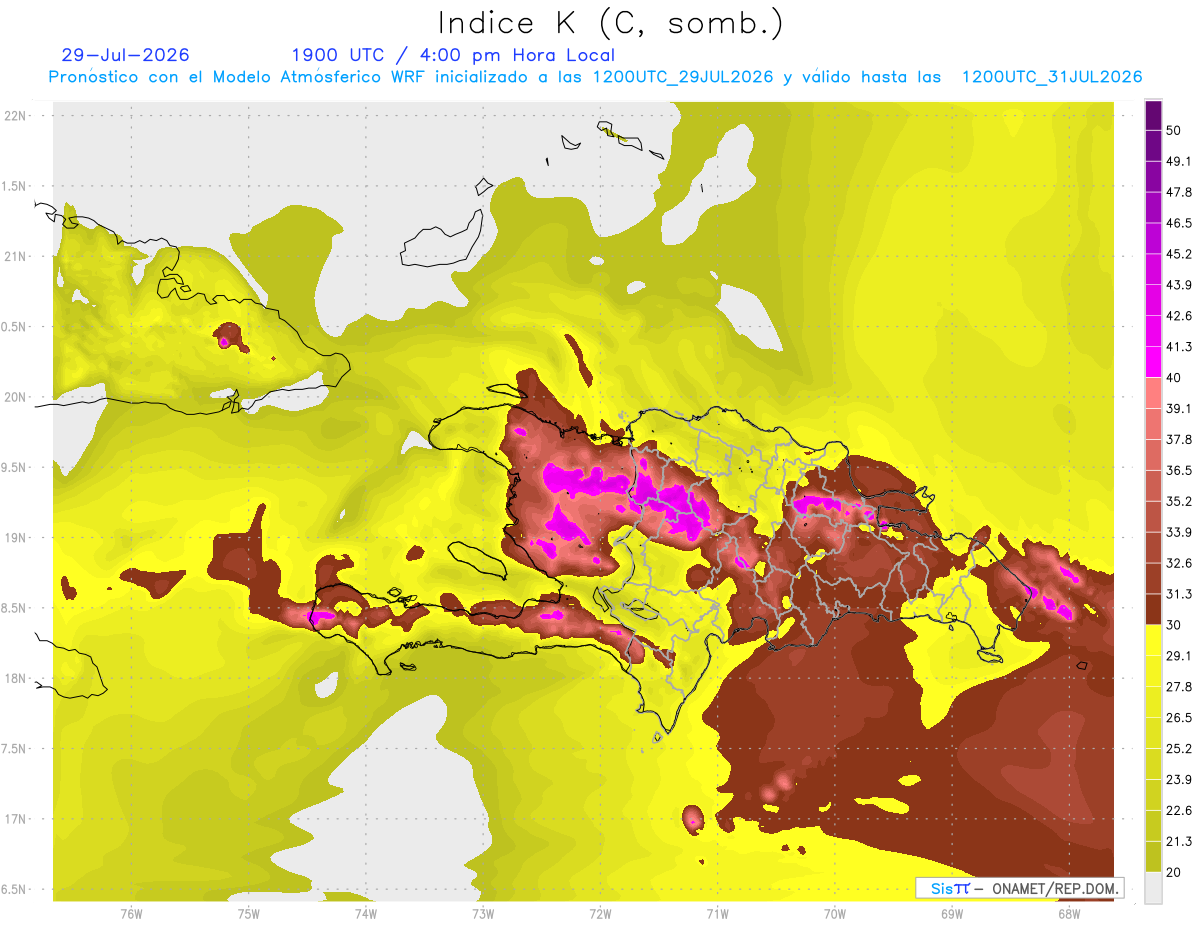Image resolution: width=1200 pixels, height=927 pixels.
Task: Click the salmon legend swatch between 39.1 and 40
Action: pyautogui.click(x=1153, y=393)
